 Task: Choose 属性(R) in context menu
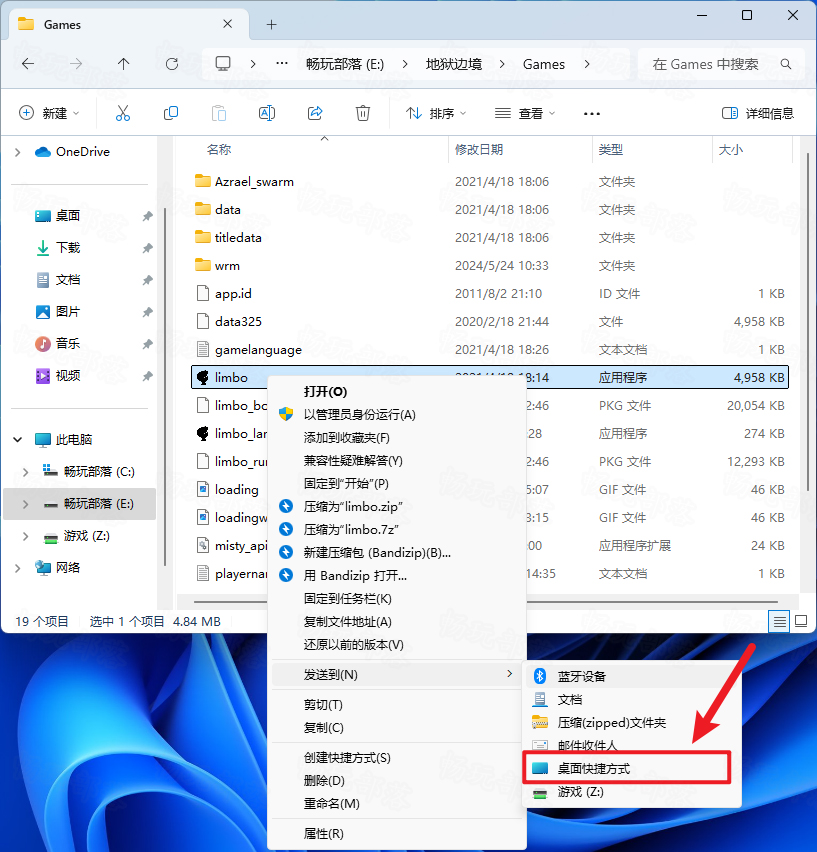pyautogui.click(x=323, y=834)
